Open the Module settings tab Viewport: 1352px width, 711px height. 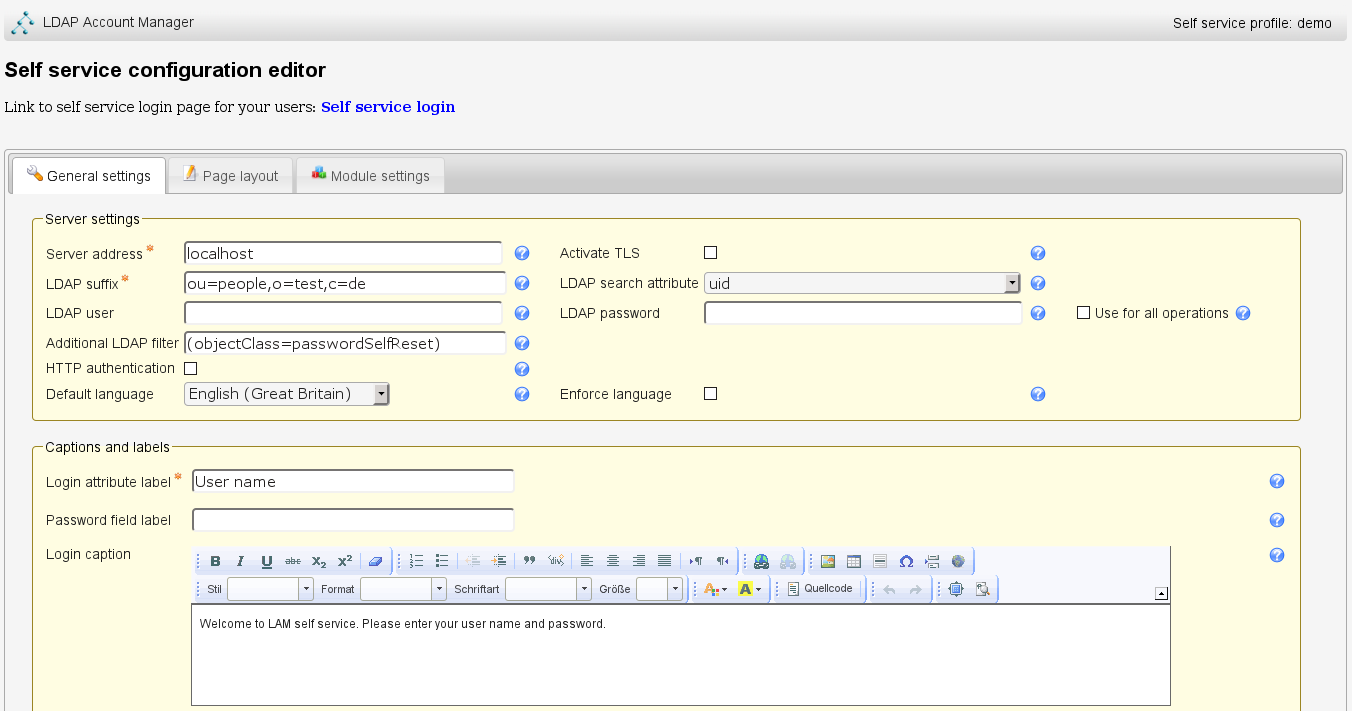[370, 176]
